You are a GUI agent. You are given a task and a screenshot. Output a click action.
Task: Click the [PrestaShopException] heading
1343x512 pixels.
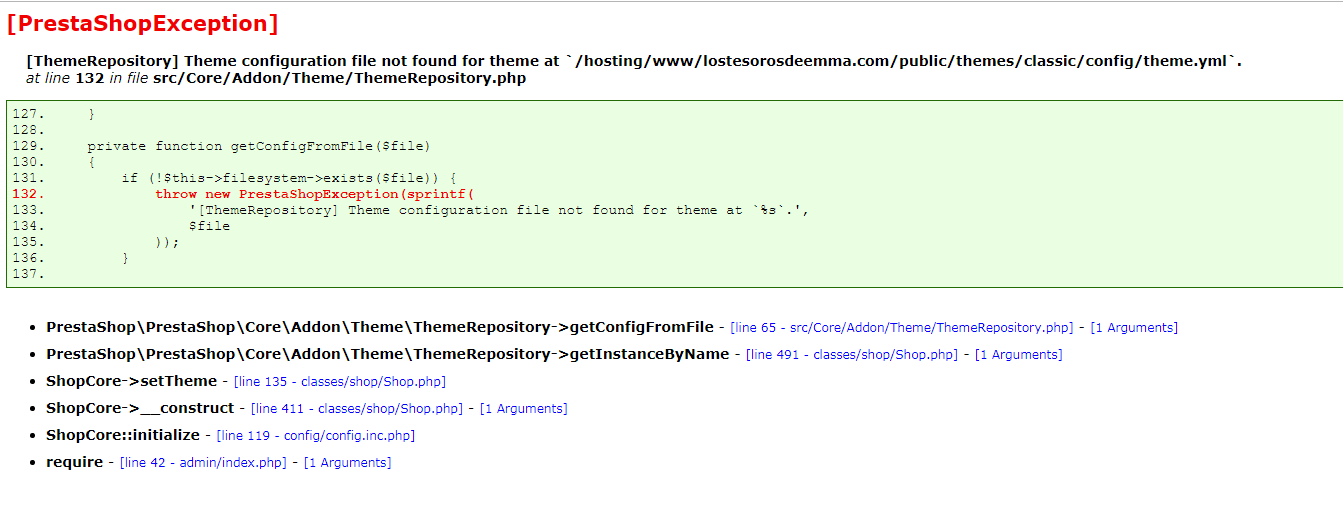[142, 24]
